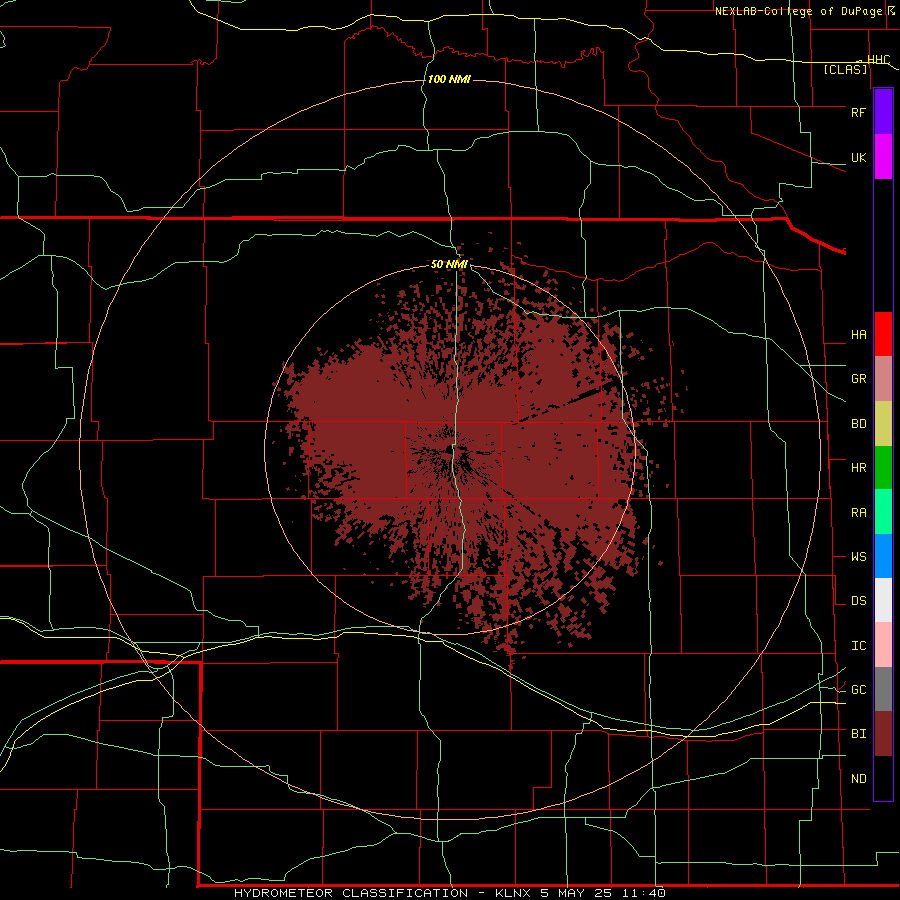Viewport: 900px width, 900px height.
Task: Click the BD yellow legend swatch
Action: point(883,424)
